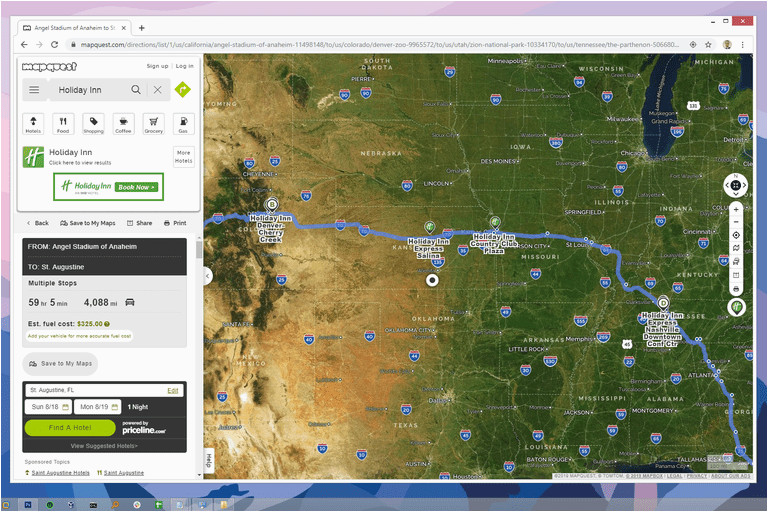Click the sidebar vertical scrollbar
Screen dimensions: 768x512
coord(199,250)
